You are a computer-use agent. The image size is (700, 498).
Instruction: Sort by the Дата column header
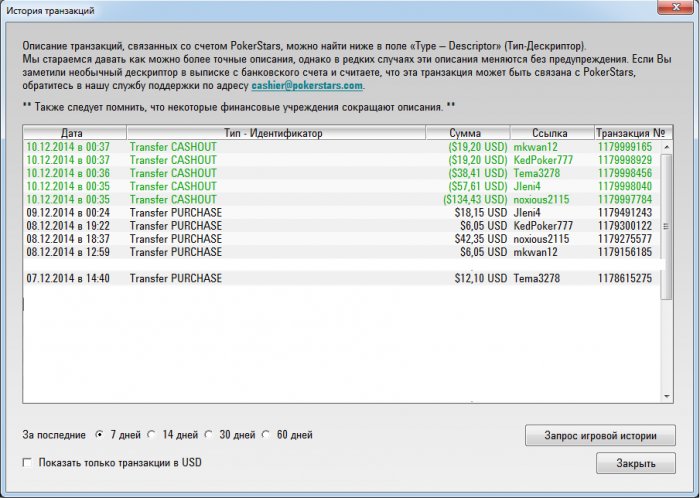(x=75, y=133)
